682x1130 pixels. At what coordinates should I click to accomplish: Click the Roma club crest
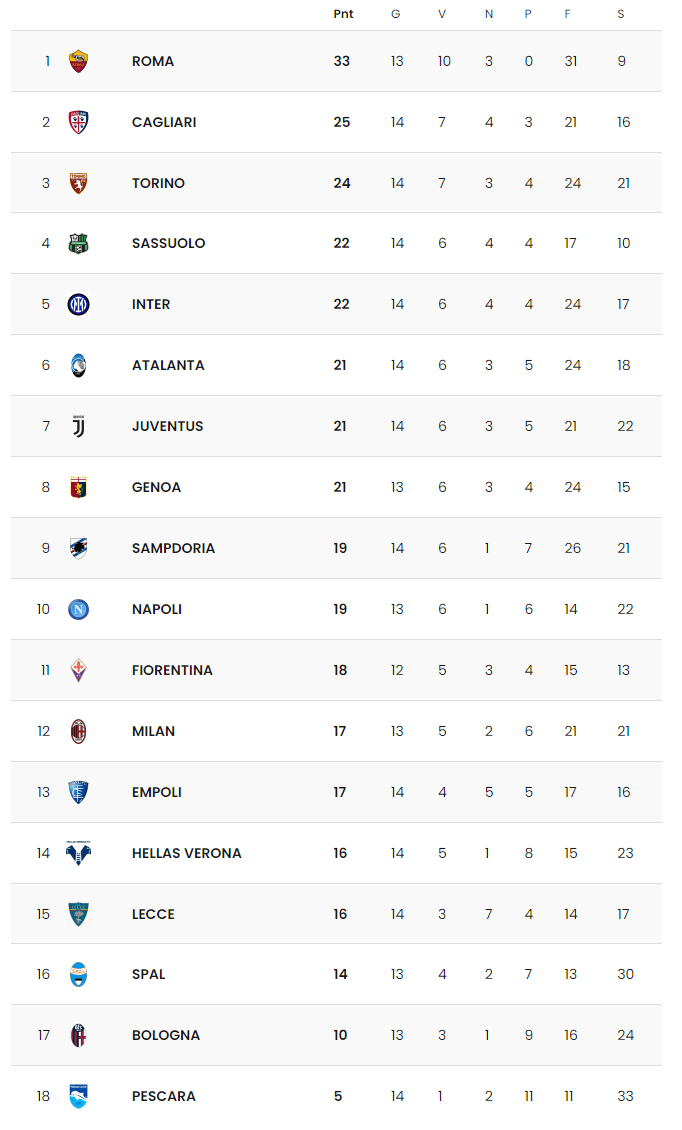(79, 61)
